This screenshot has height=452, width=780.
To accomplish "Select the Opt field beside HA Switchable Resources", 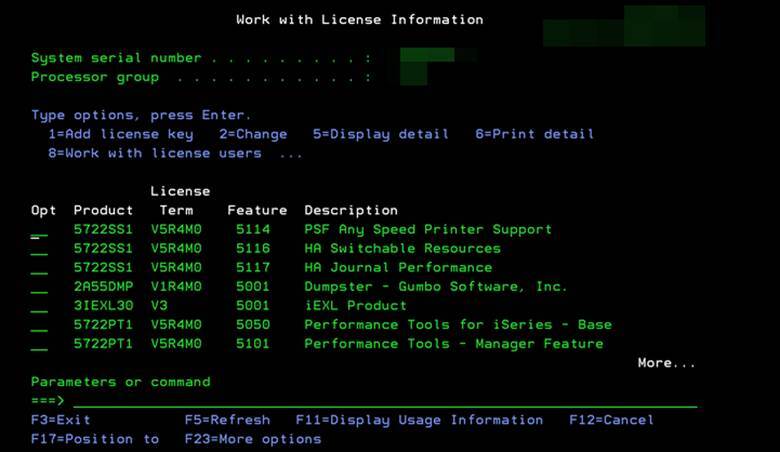I will coord(39,249).
